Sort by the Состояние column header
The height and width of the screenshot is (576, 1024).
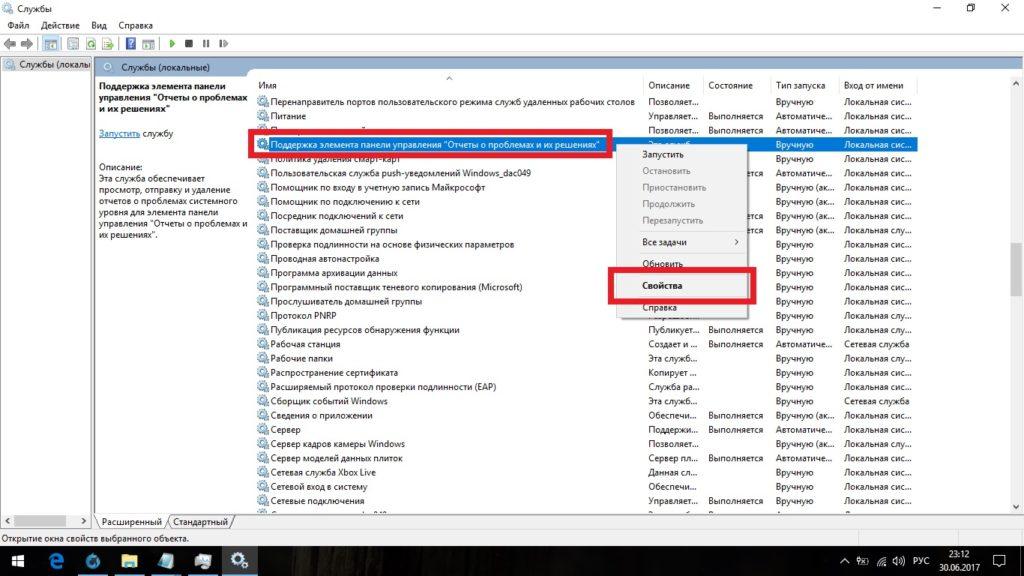point(737,86)
